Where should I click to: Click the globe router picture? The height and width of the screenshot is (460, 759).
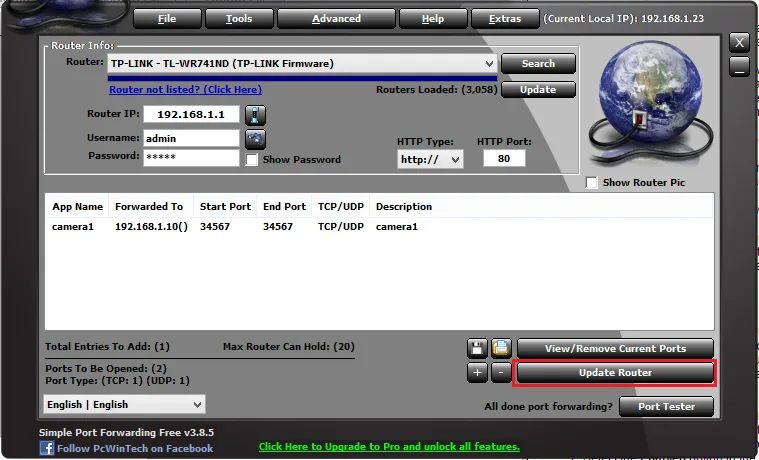[x=650, y=103]
